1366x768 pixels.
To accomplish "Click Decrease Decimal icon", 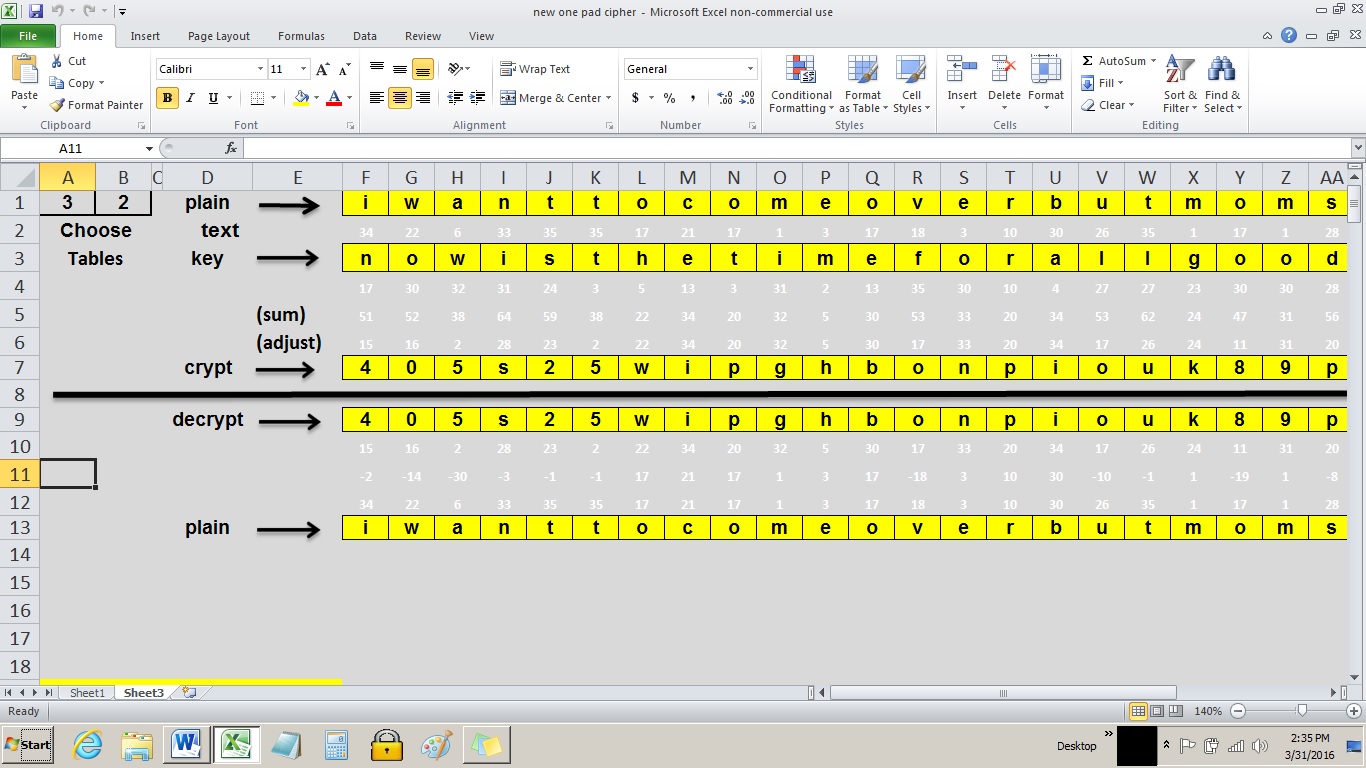I will pos(748,98).
